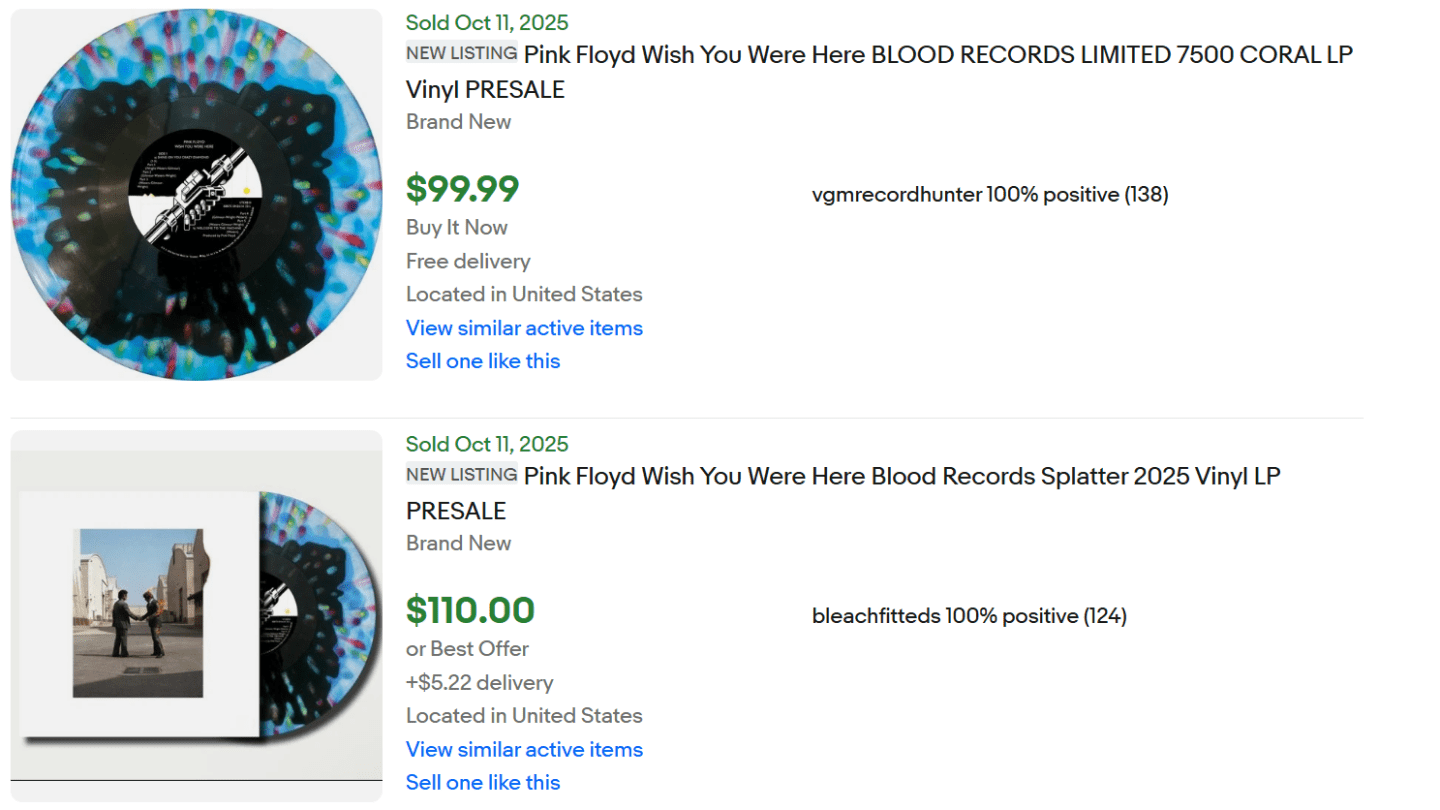Click Brand New condition under Splatter 2025 listing
This screenshot has width=1440, height=810.
(x=459, y=543)
